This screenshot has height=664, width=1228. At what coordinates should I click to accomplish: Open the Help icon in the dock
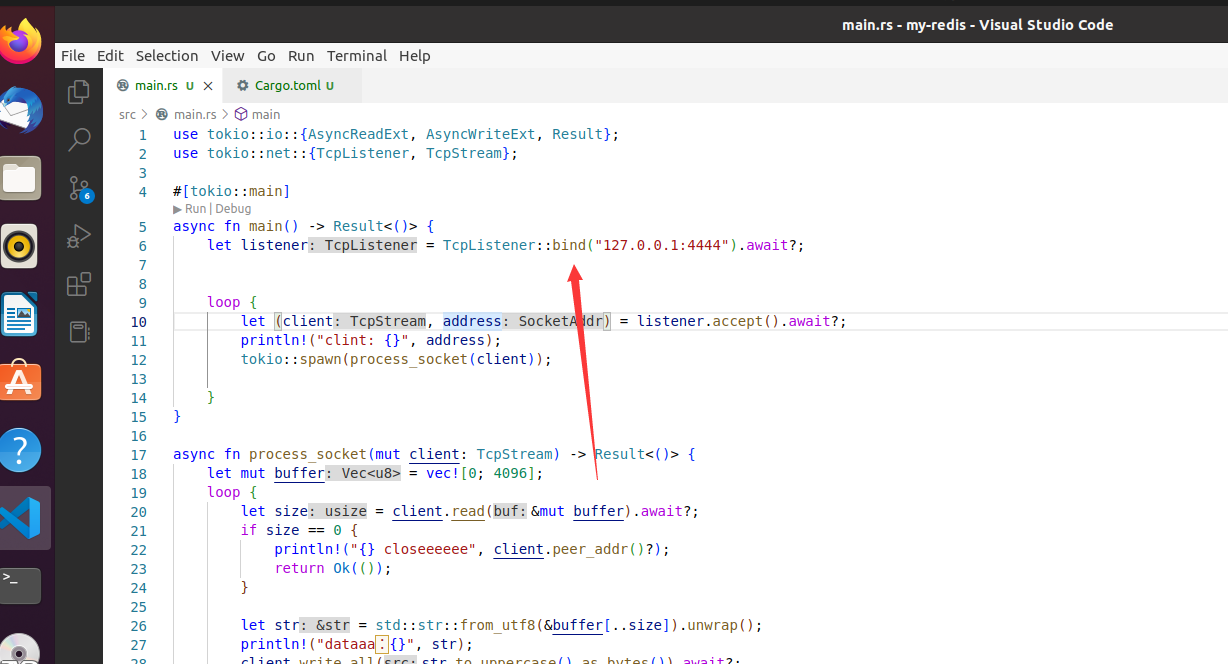(21, 450)
